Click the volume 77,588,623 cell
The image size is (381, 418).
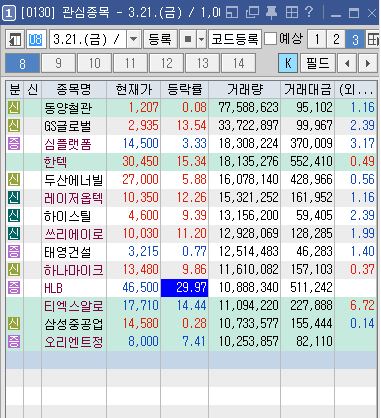coord(249,108)
